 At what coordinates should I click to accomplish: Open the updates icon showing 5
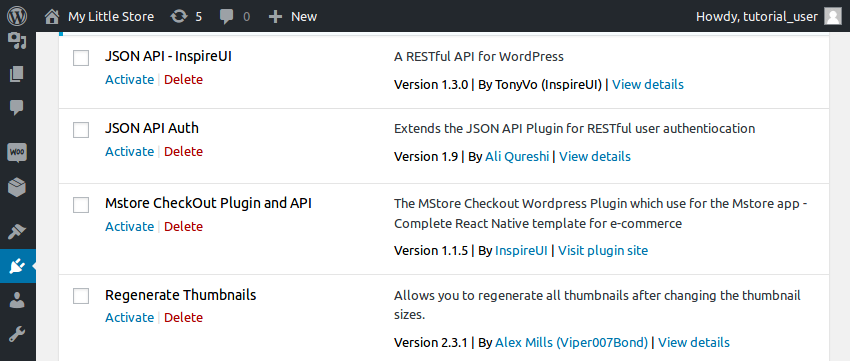pyautogui.click(x=179, y=17)
